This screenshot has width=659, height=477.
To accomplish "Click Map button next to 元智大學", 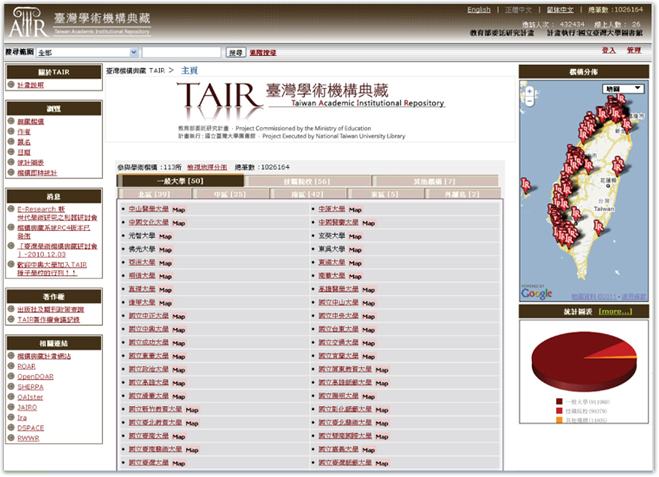I will pyautogui.click(x=165, y=236).
